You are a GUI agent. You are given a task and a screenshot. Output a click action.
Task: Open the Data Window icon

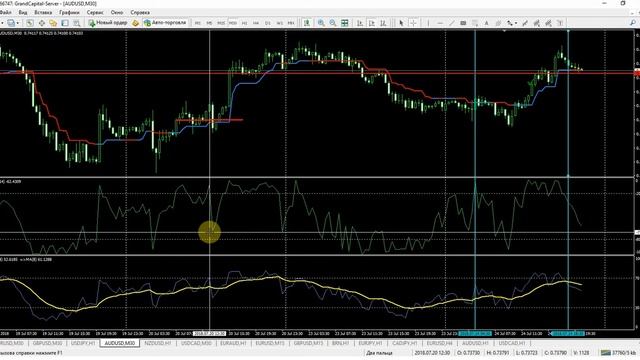pos(42,23)
